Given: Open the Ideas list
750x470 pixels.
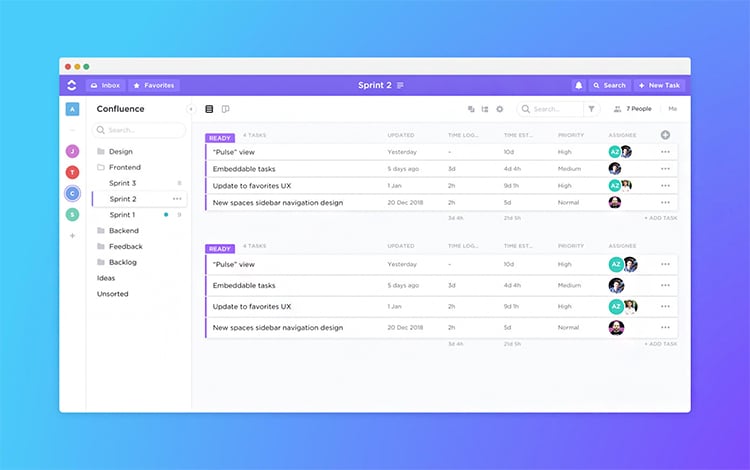Looking at the screenshot, I should pos(106,278).
